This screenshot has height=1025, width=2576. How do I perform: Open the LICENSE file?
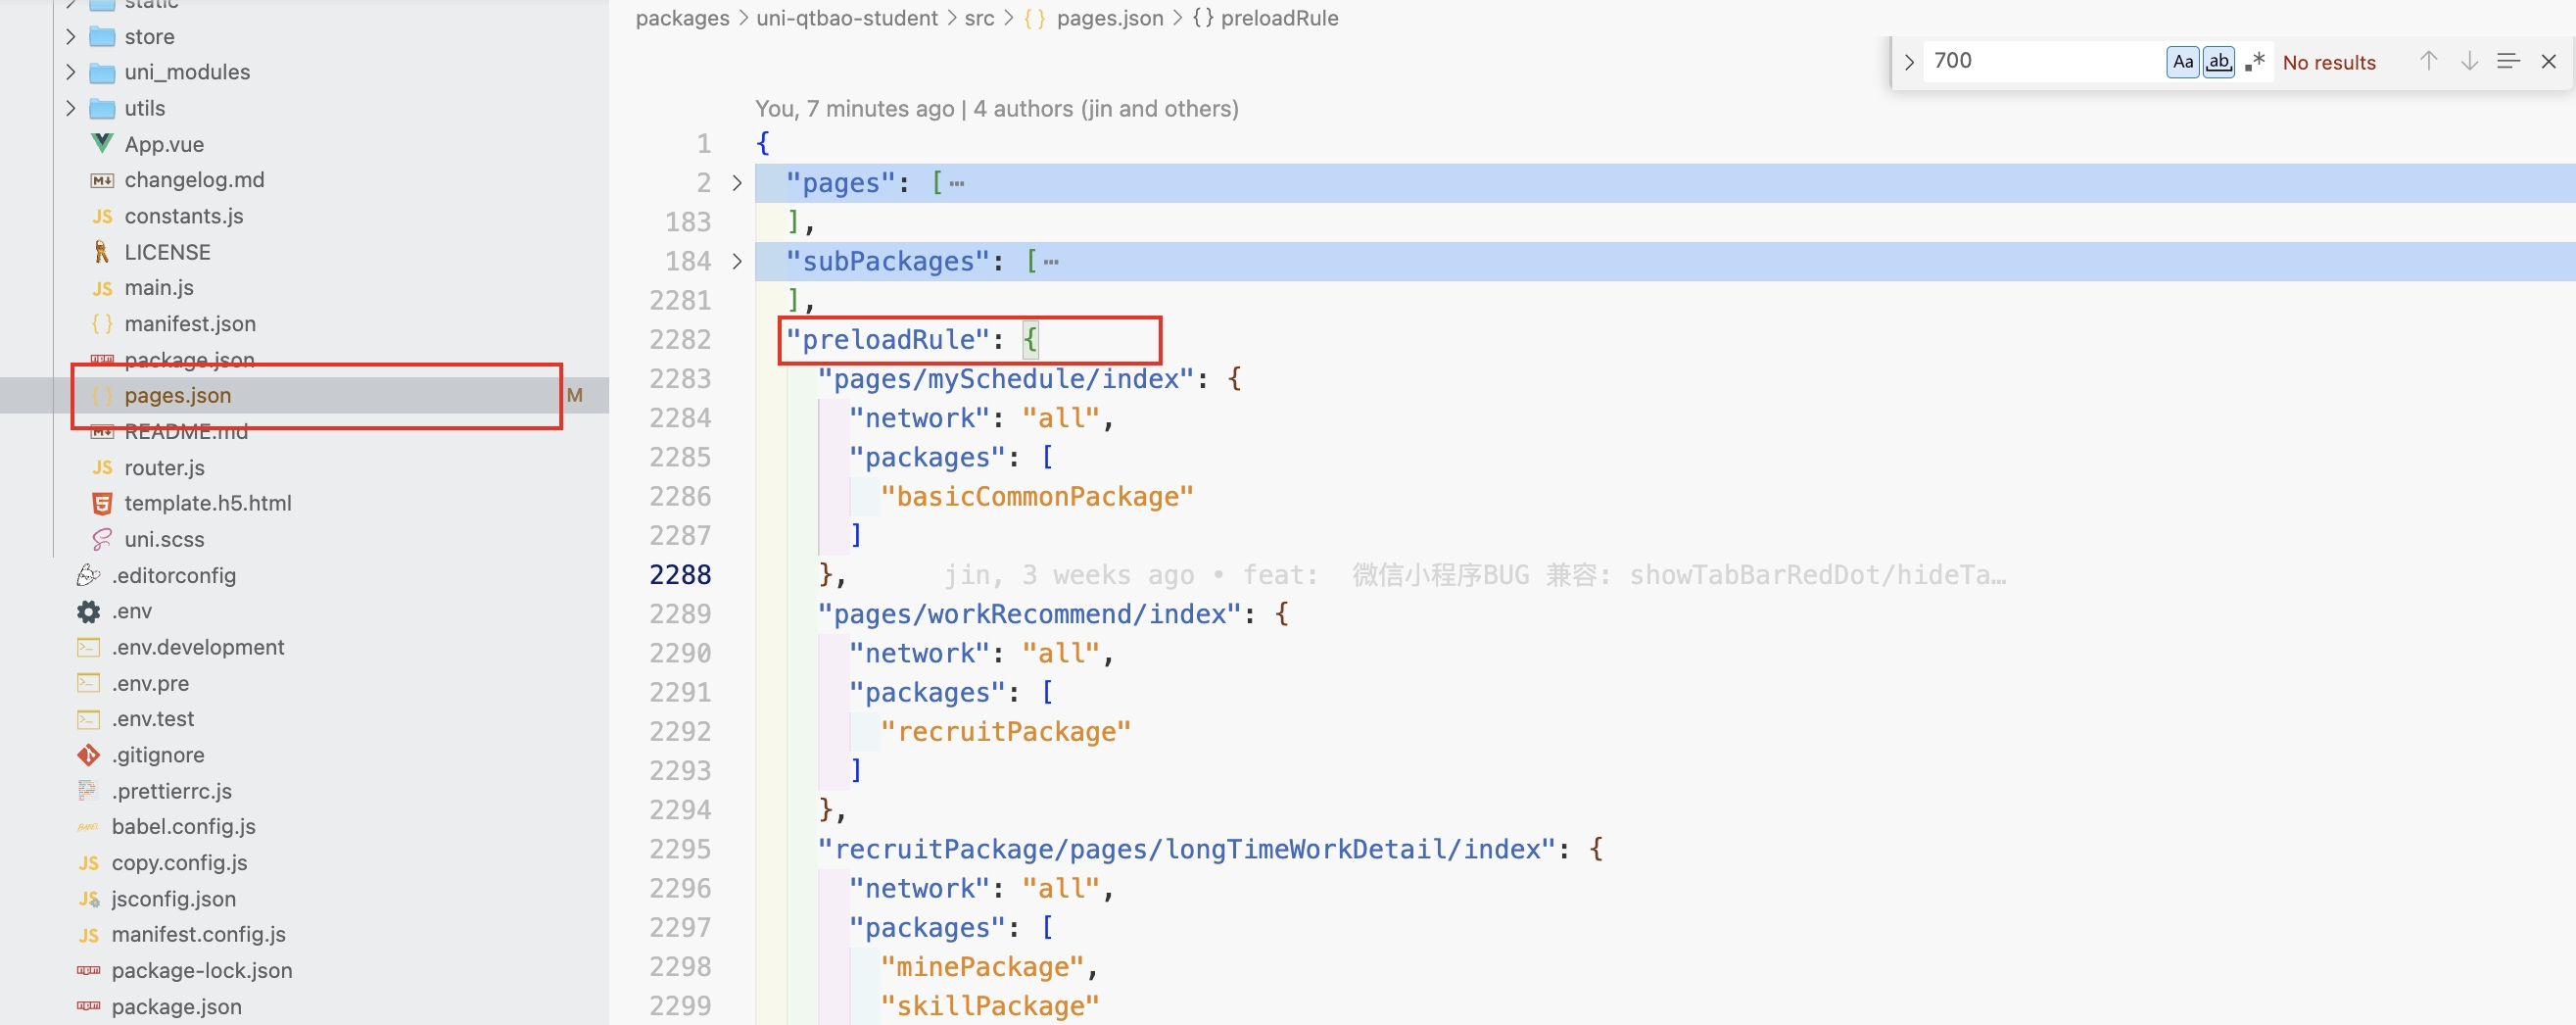click(167, 252)
